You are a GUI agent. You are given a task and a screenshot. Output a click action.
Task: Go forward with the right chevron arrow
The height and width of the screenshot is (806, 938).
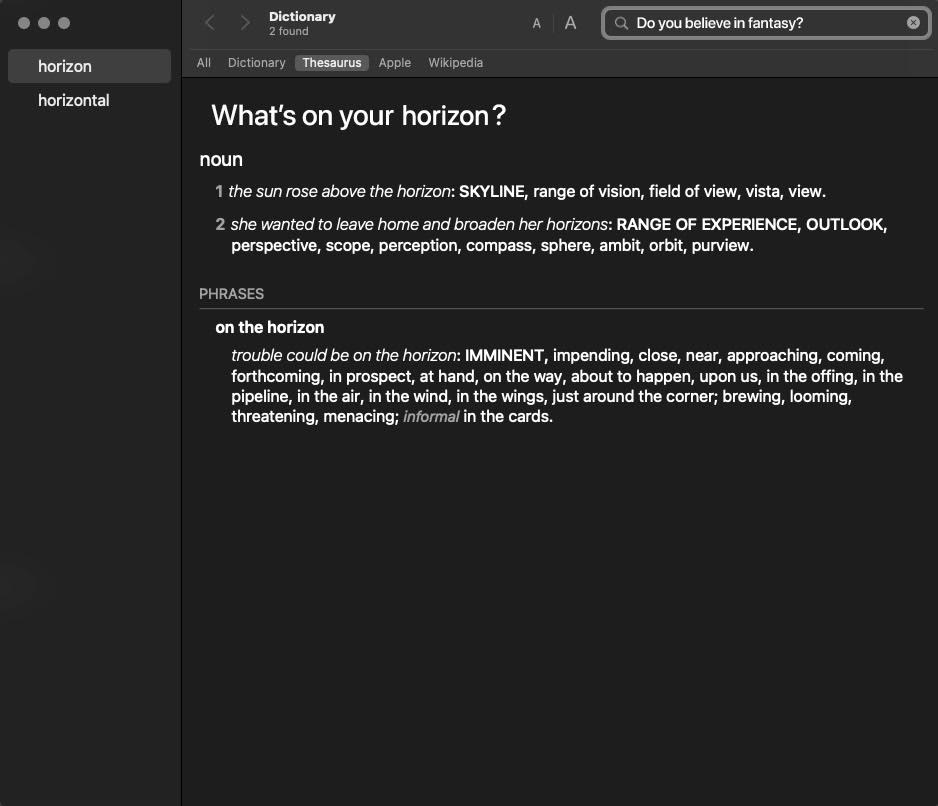coord(245,23)
